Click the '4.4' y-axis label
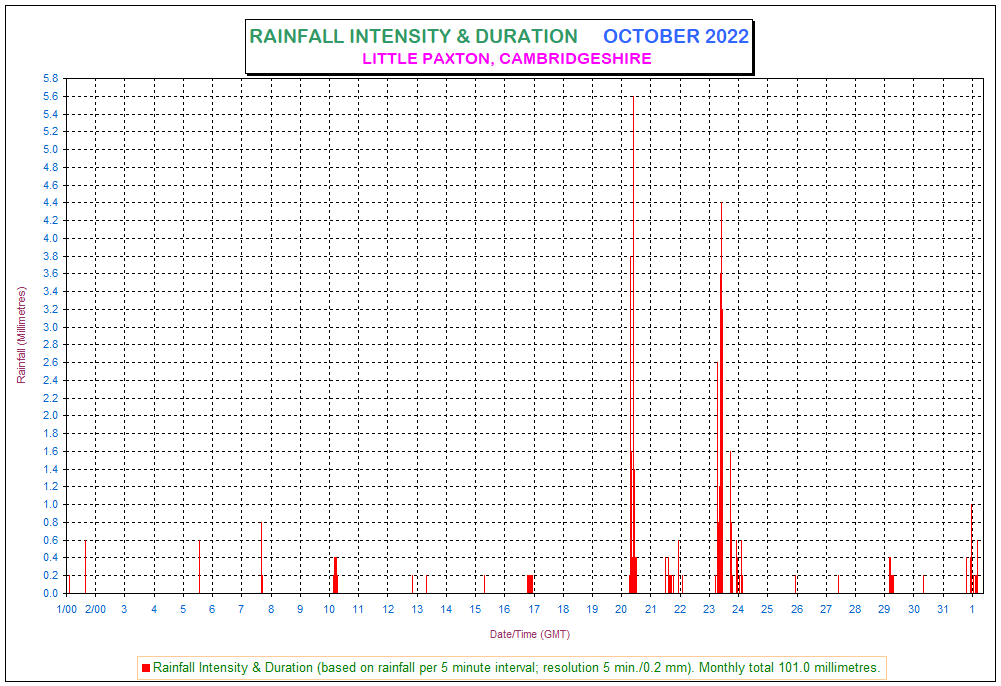The height and width of the screenshot is (686, 1001). tap(50, 203)
